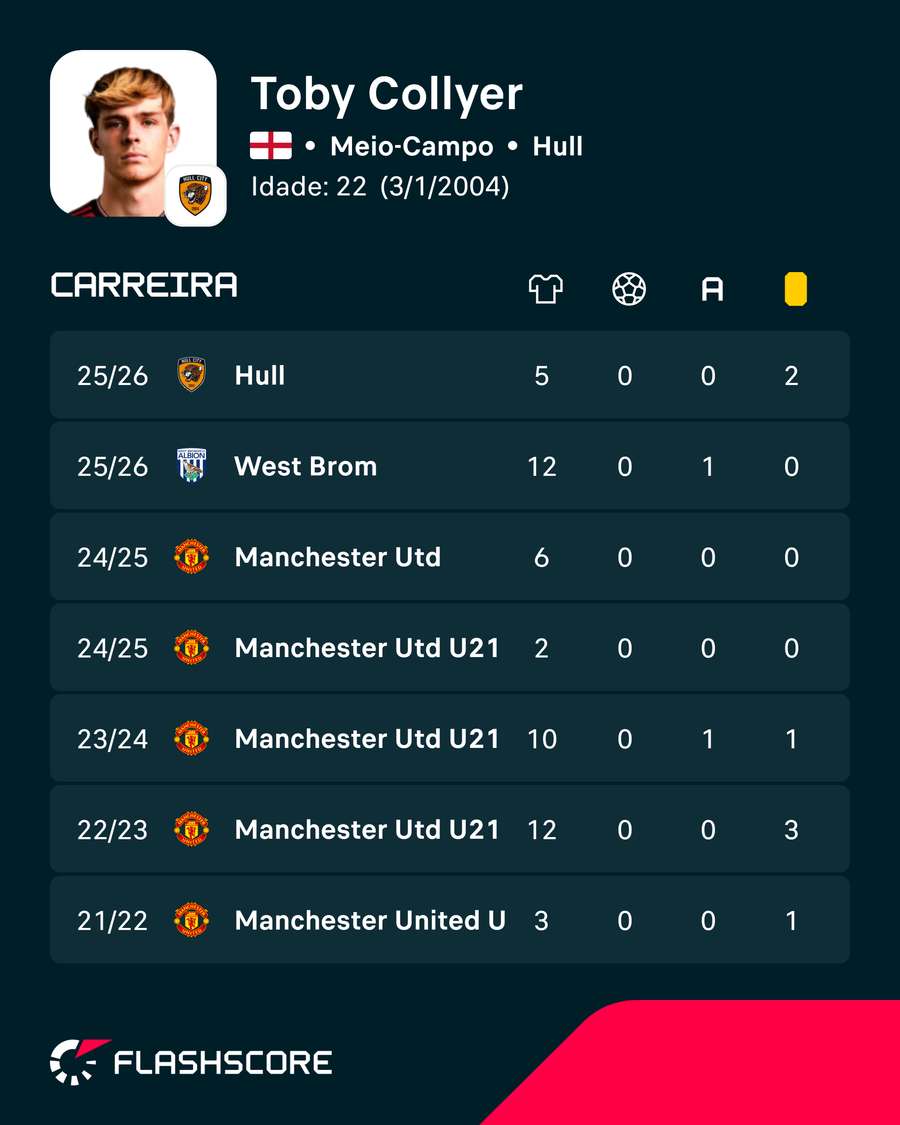Click the football goals column icon
The image size is (900, 1125).
[x=629, y=289]
